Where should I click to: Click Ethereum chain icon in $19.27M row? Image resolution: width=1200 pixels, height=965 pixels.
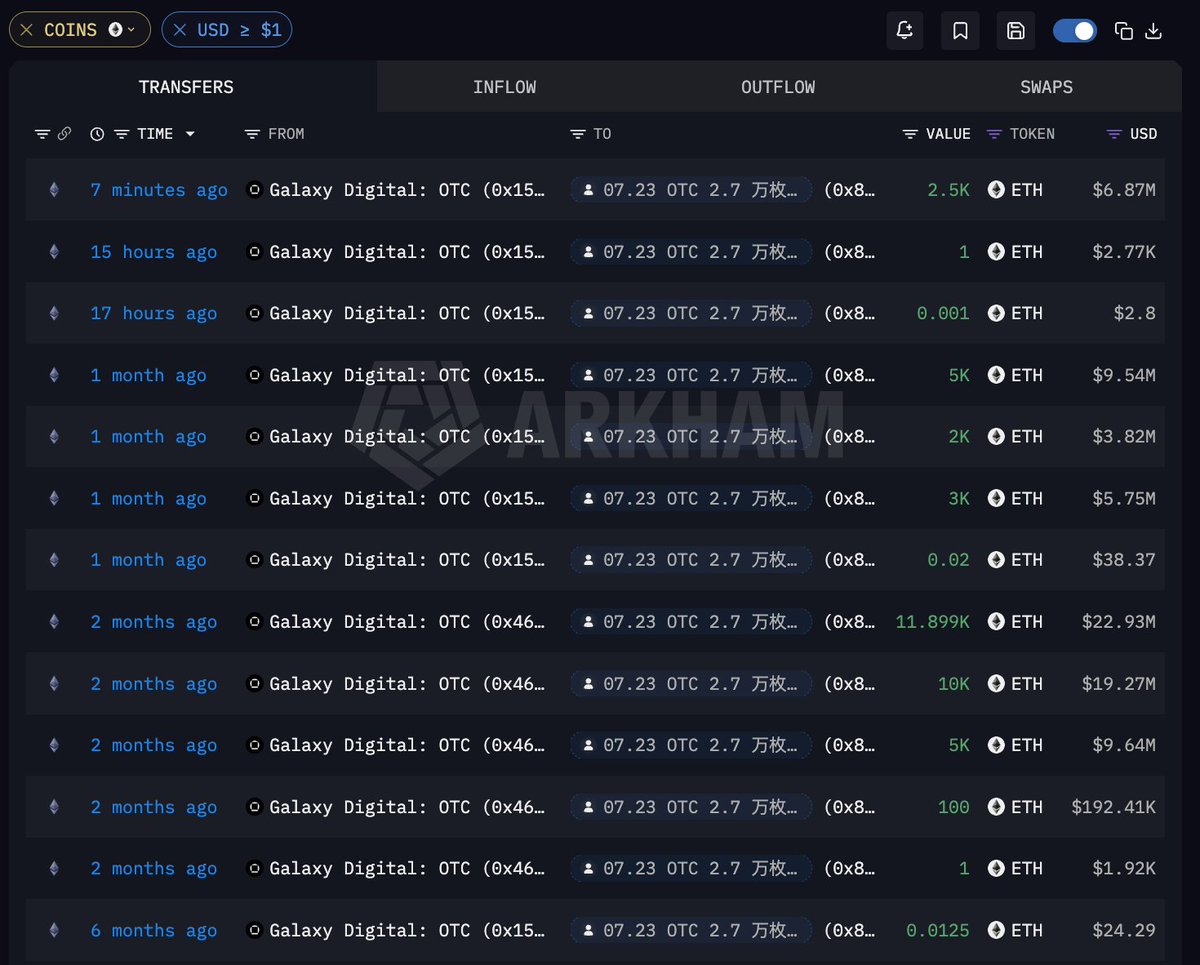(x=54, y=684)
